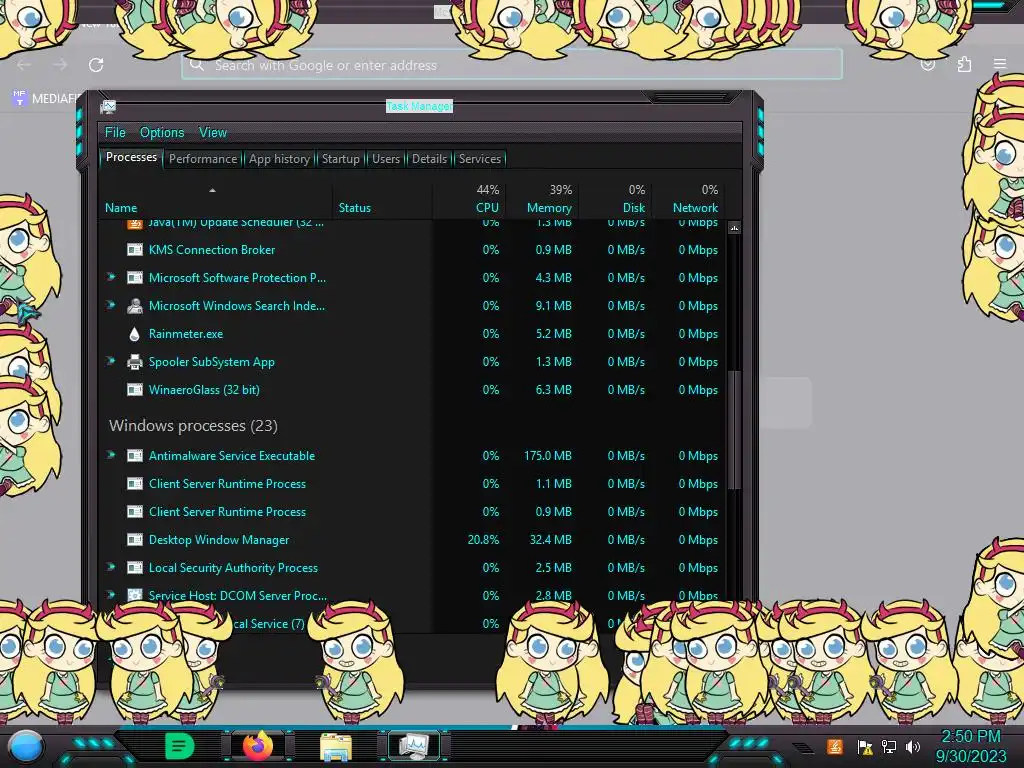Select the first Client Server Runtime Process

pyautogui.click(x=414, y=484)
